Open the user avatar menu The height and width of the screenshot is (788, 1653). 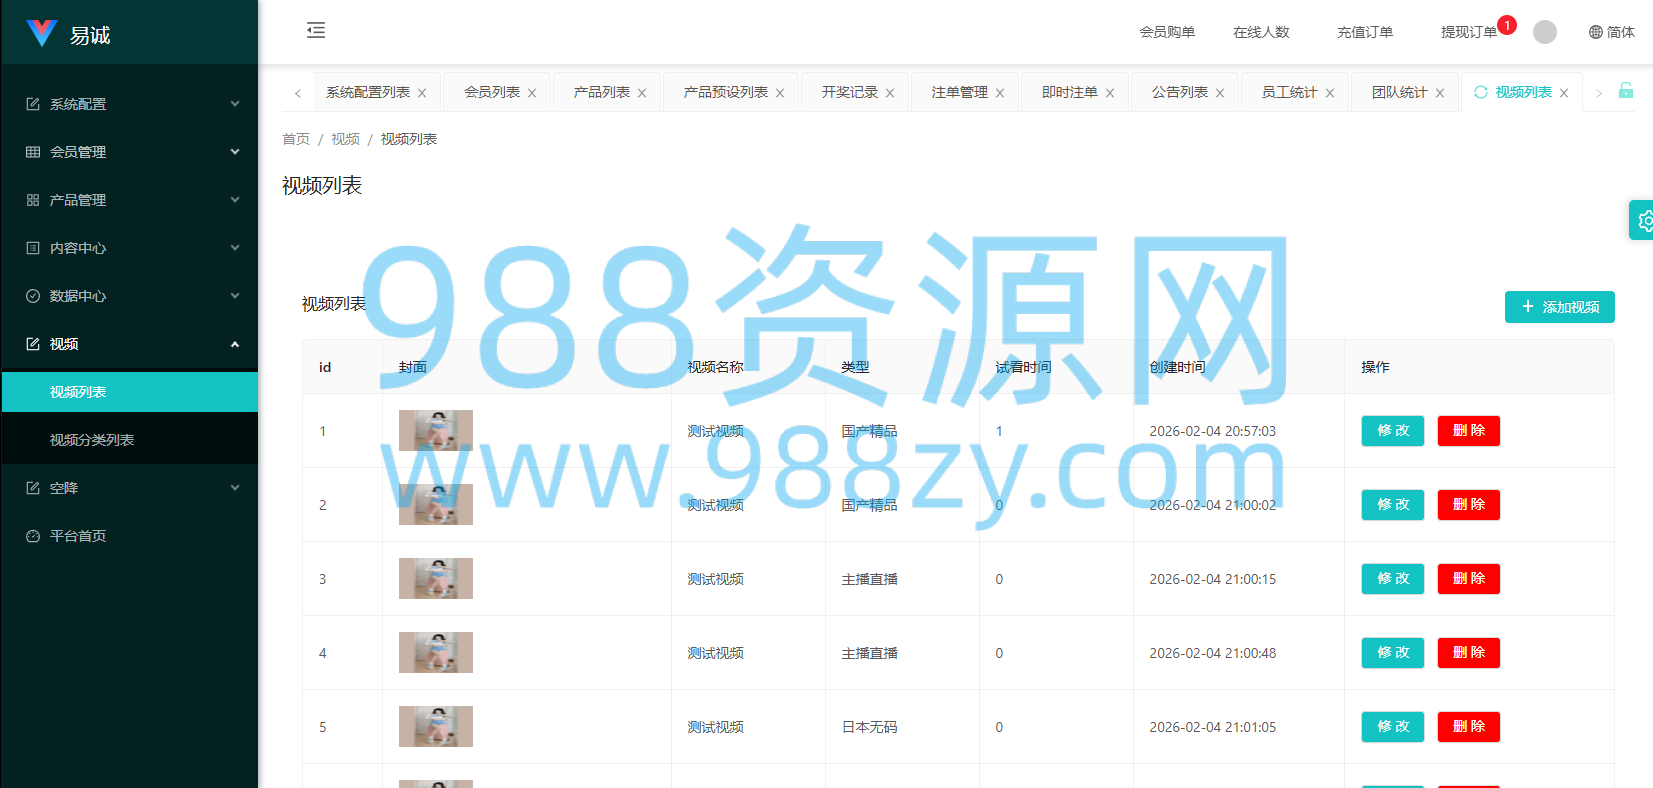coord(1545,32)
